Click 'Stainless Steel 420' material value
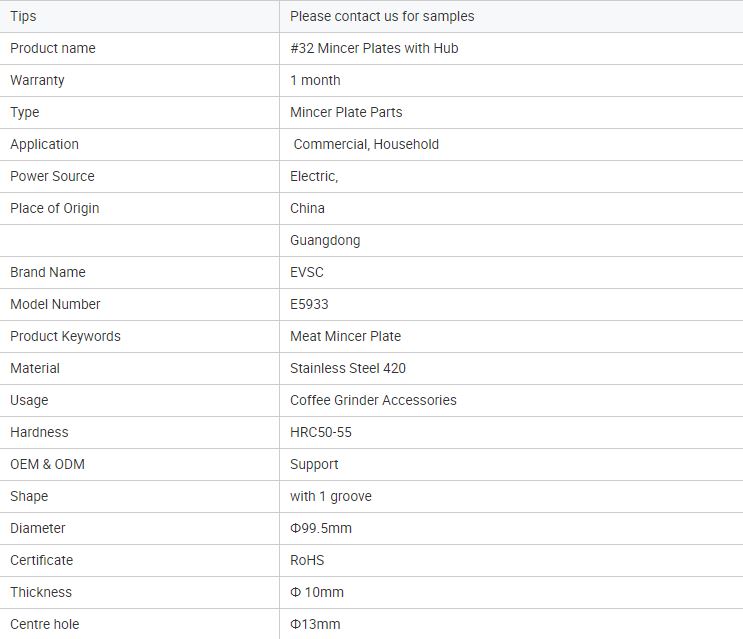The width and height of the screenshot is (743, 639). (x=348, y=369)
